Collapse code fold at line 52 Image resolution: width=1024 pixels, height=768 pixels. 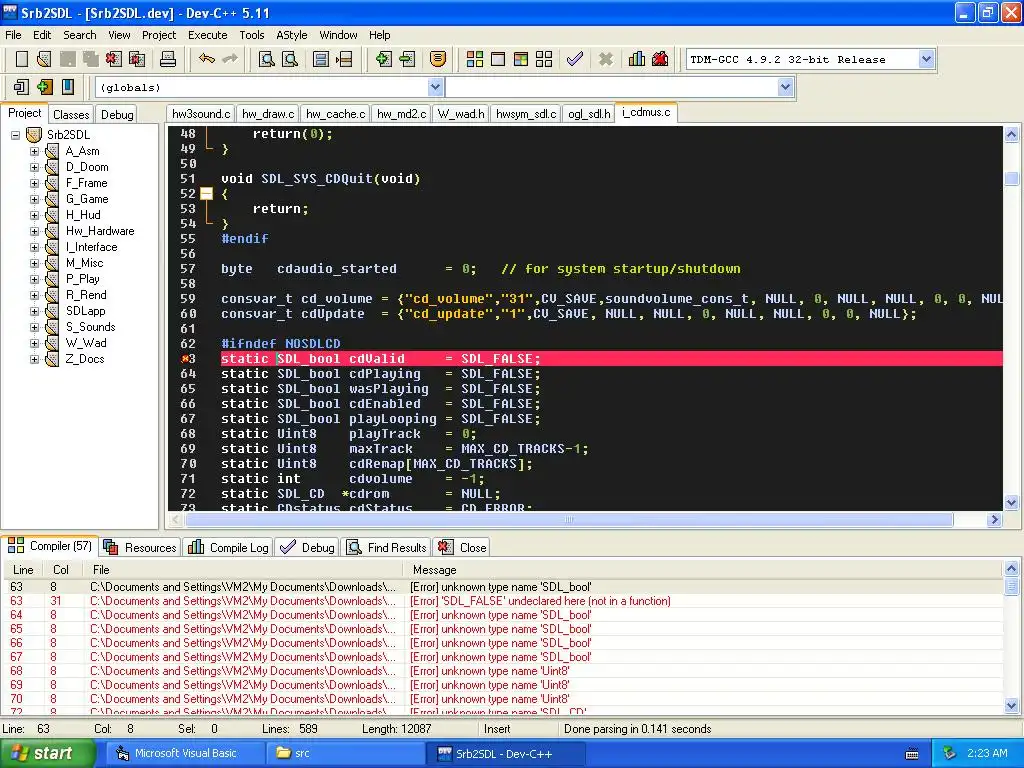click(x=206, y=194)
